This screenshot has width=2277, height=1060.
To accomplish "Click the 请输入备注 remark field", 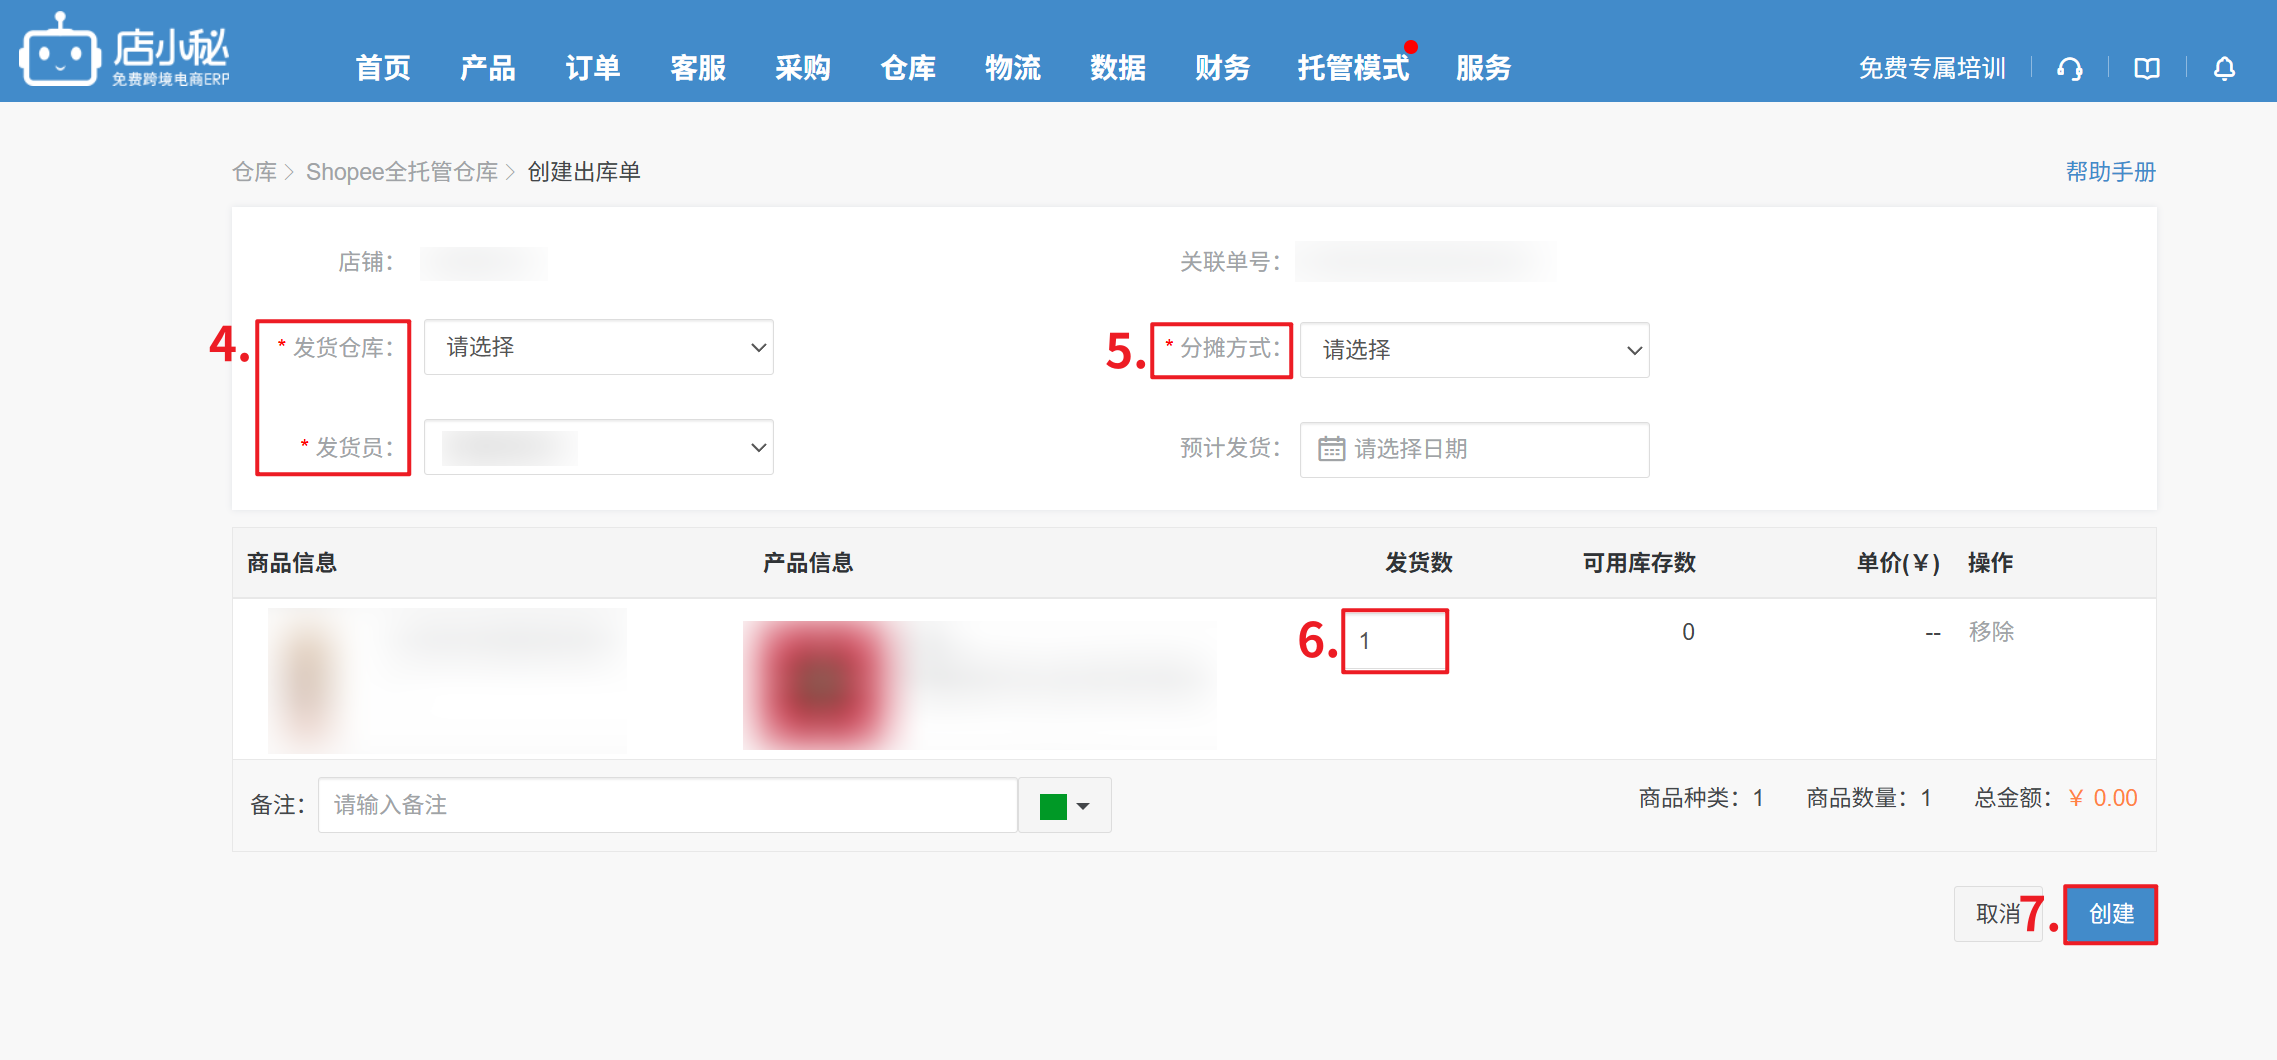I will coord(667,805).
